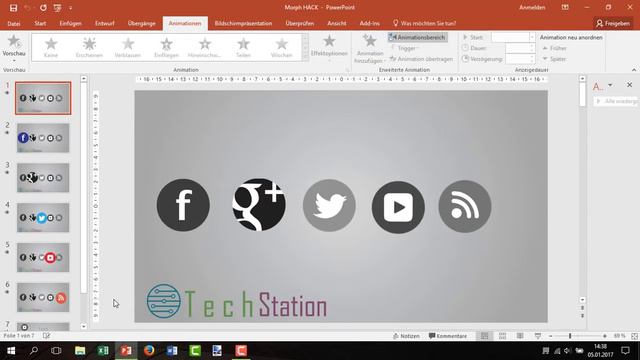Select slide 6 thumbnail with RSS highlighted

click(x=43, y=297)
